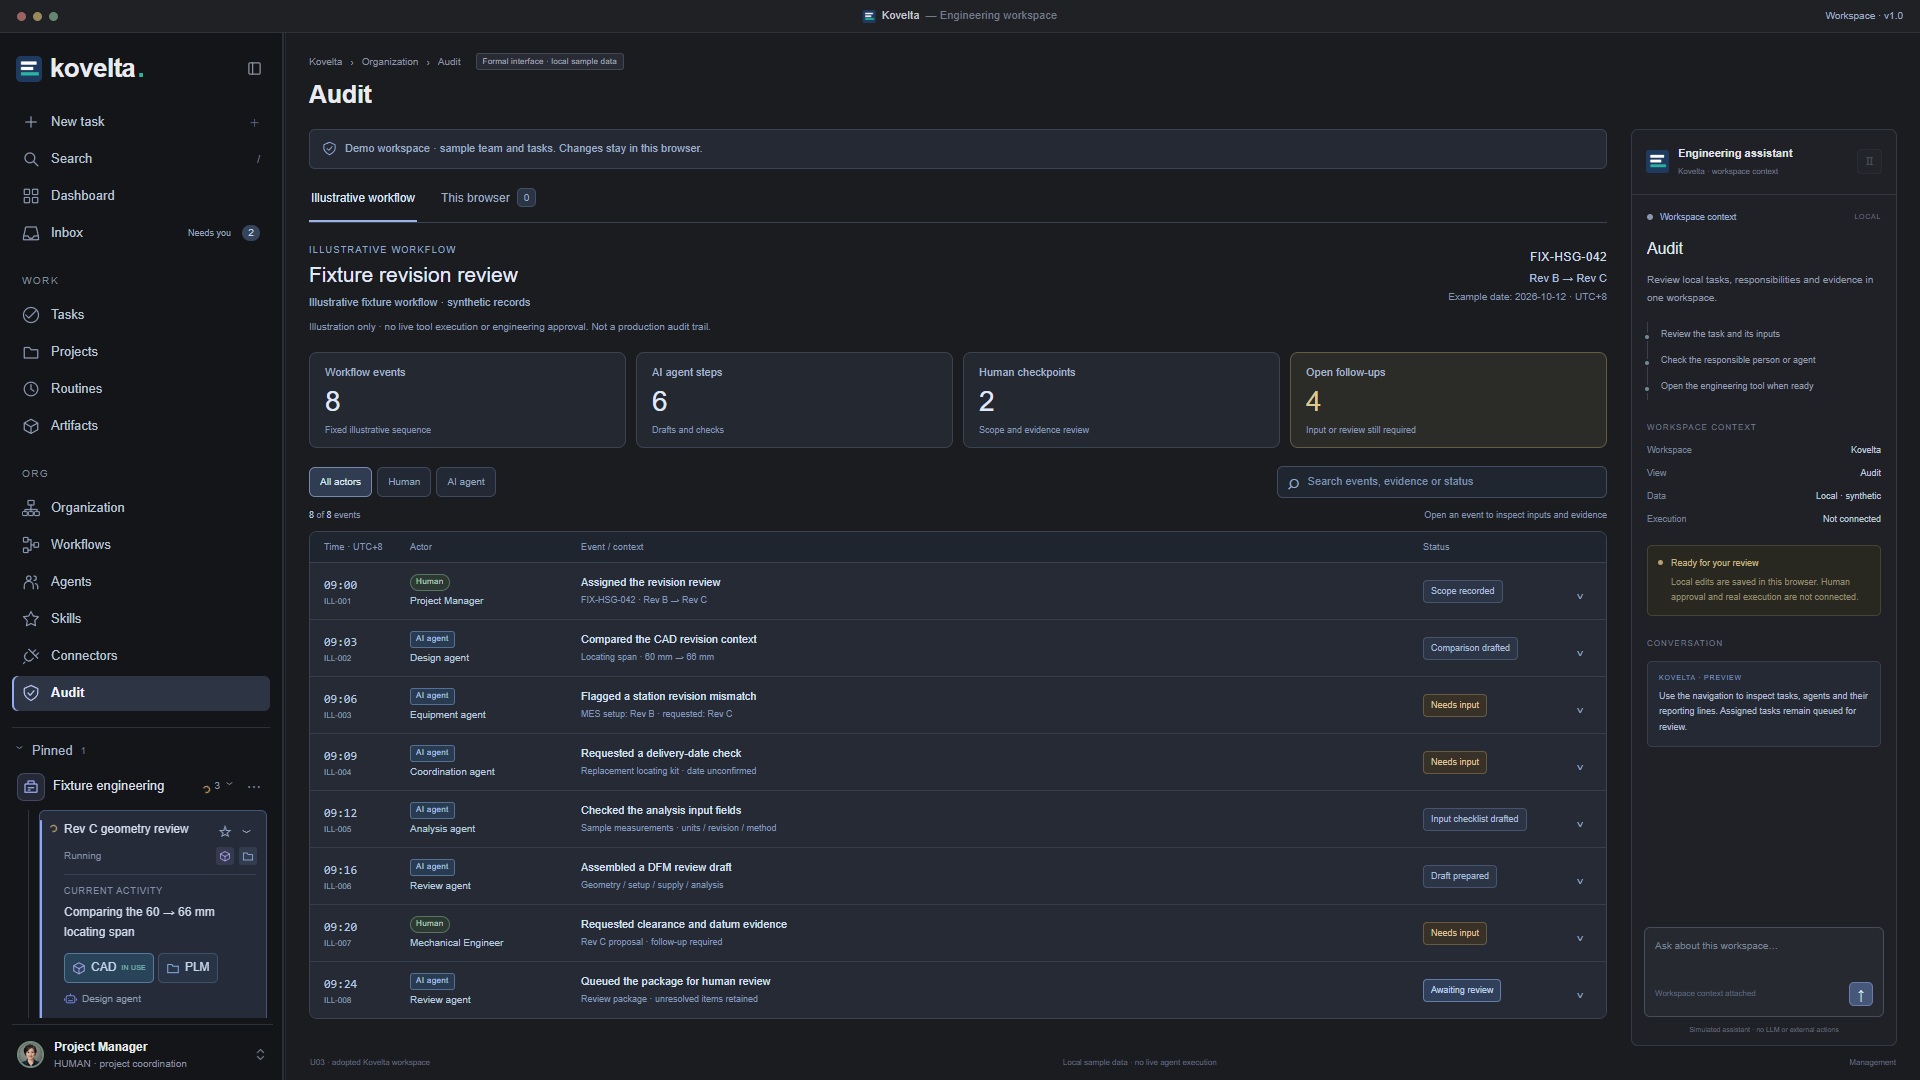This screenshot has width=1920, height=1080.
Task: Expand the Compared the CAD revision context row
Action: [1580, 653]
